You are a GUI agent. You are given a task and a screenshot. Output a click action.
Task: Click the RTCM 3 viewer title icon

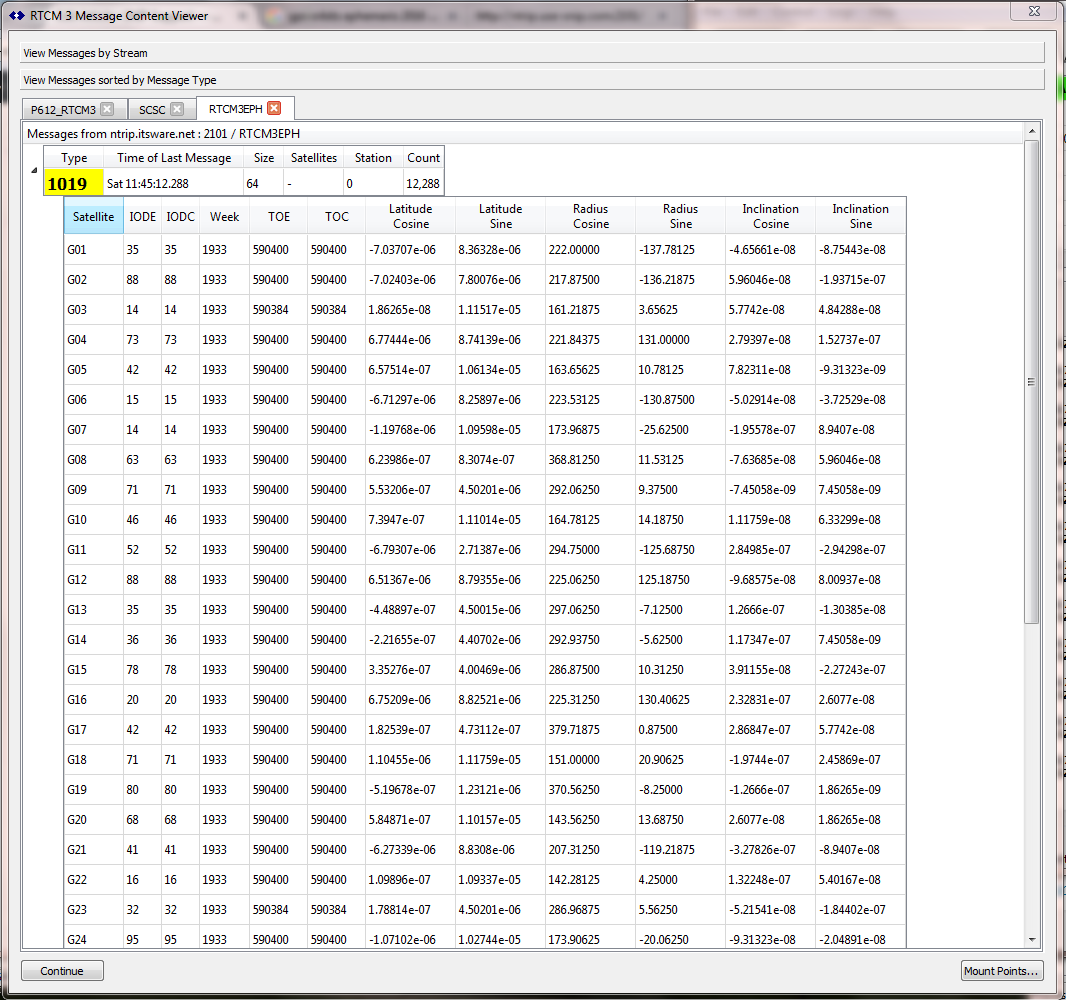click(16, 15)
